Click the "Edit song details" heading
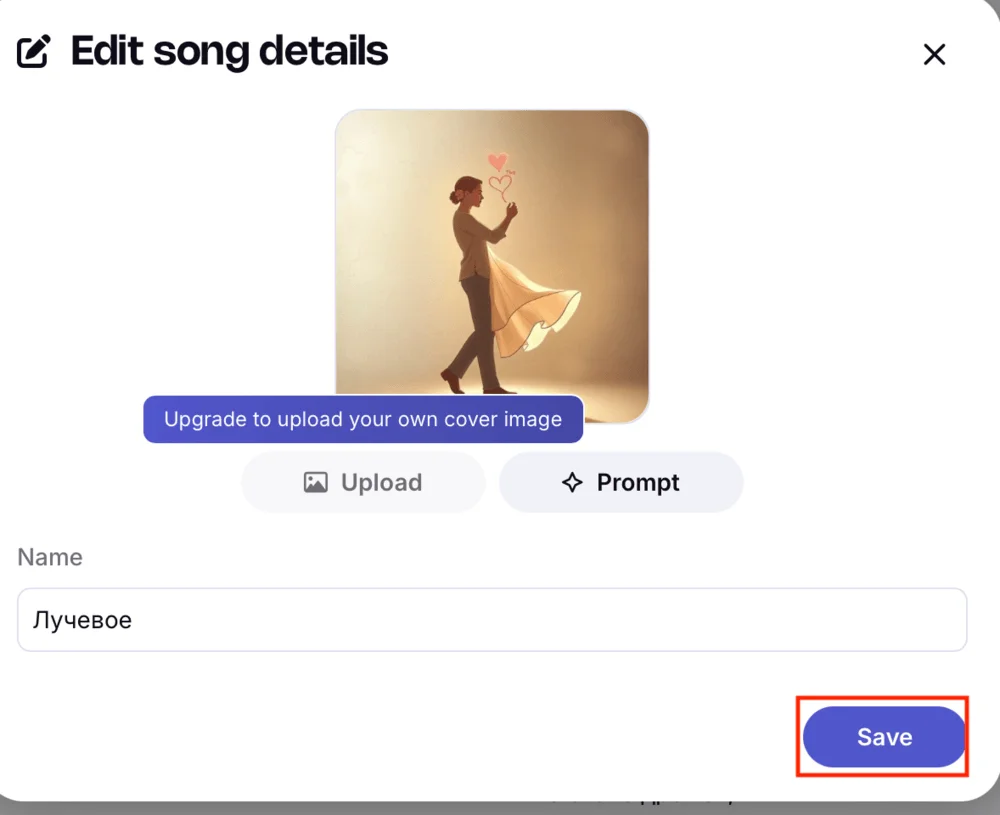The width and height of the screenshot is (1000, 815). click(229, 51)
